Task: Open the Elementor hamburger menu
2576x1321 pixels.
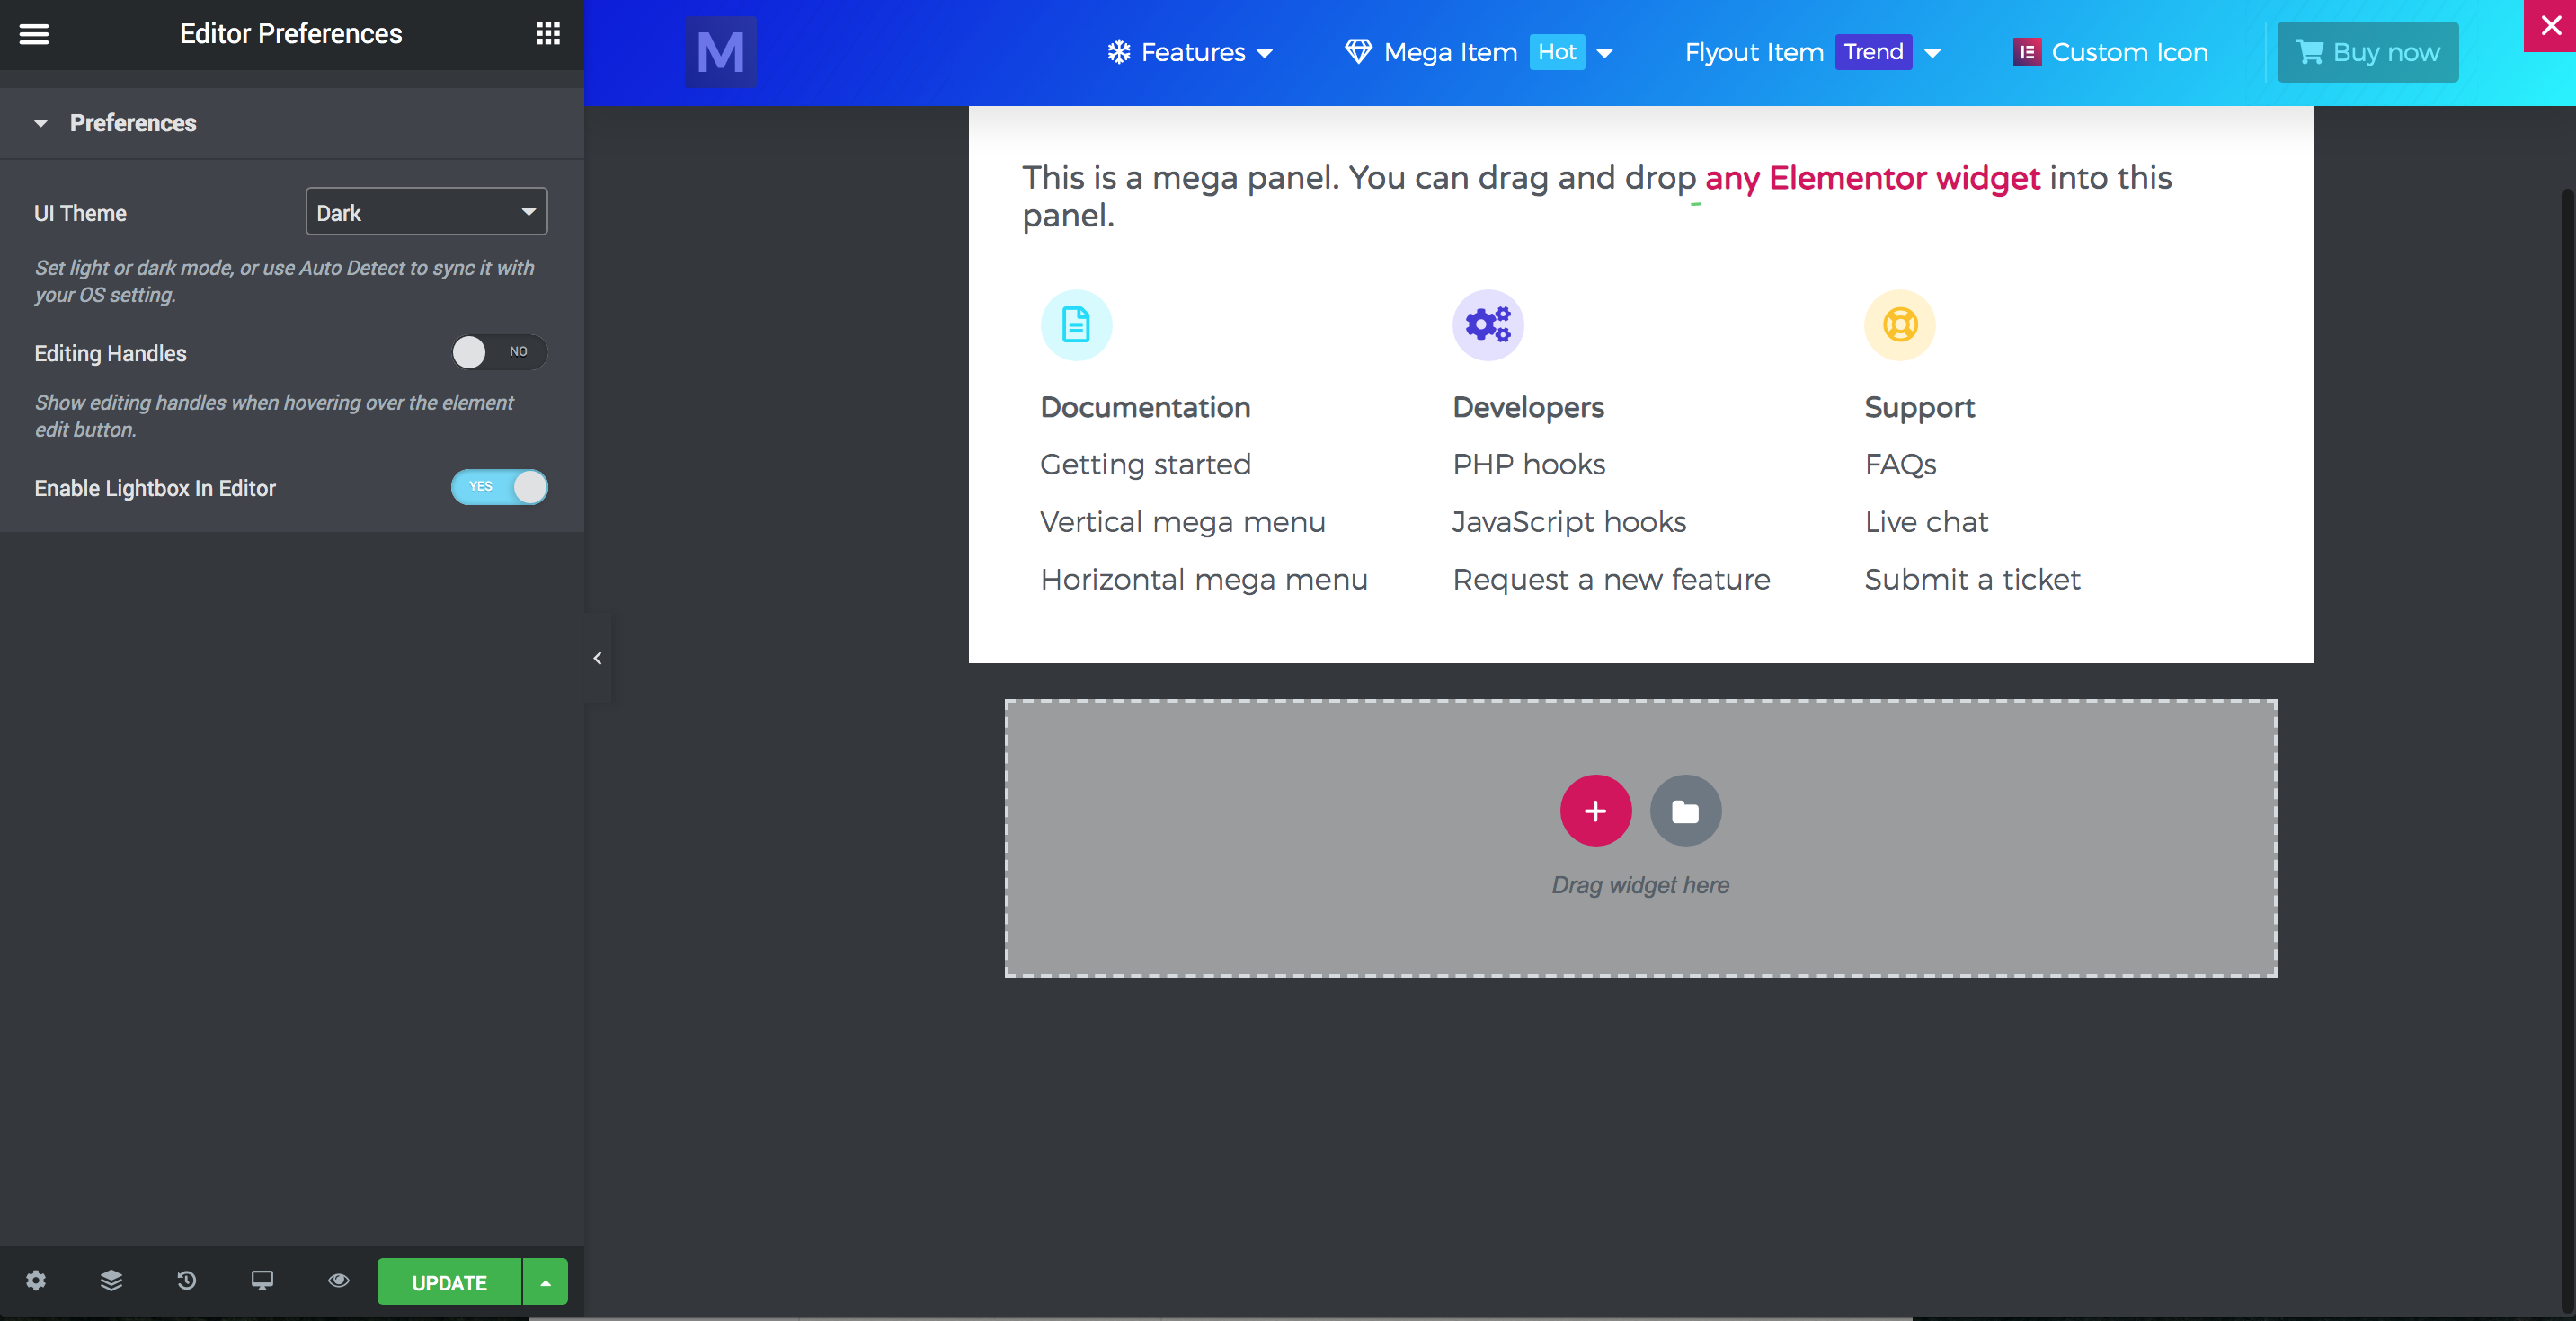Action: click(x=33, y=33)
